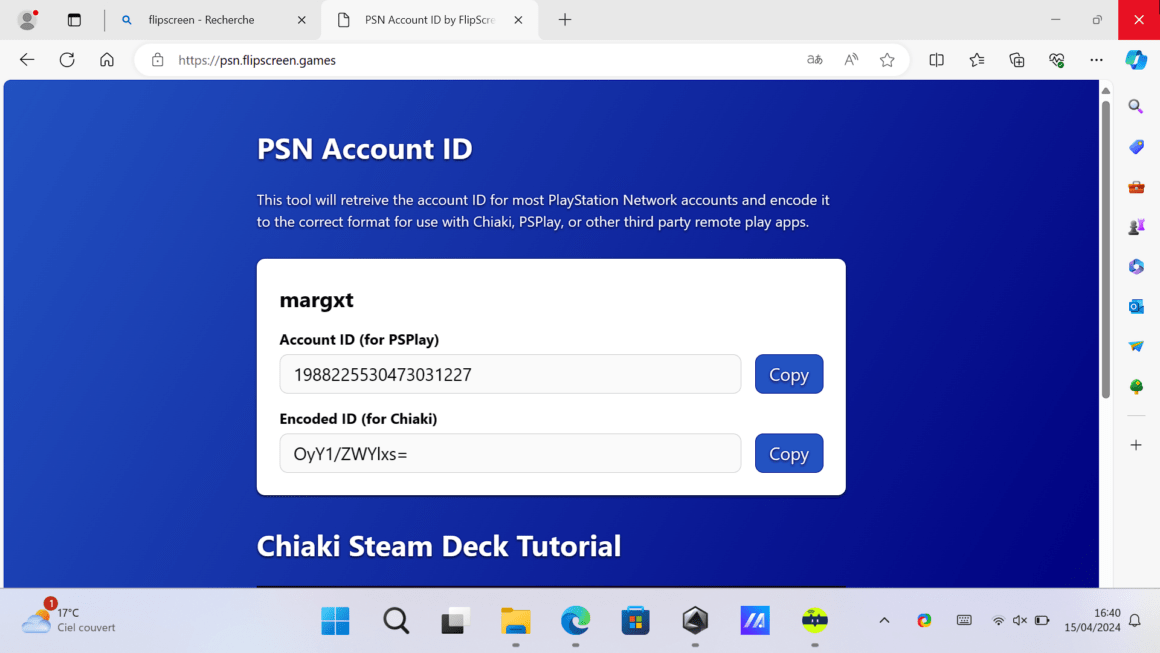Image resolution: width=1160 pixels, height=653 pixels.
Task: Open sidebar Shopping tag icon
Action: coord(1136,146)
